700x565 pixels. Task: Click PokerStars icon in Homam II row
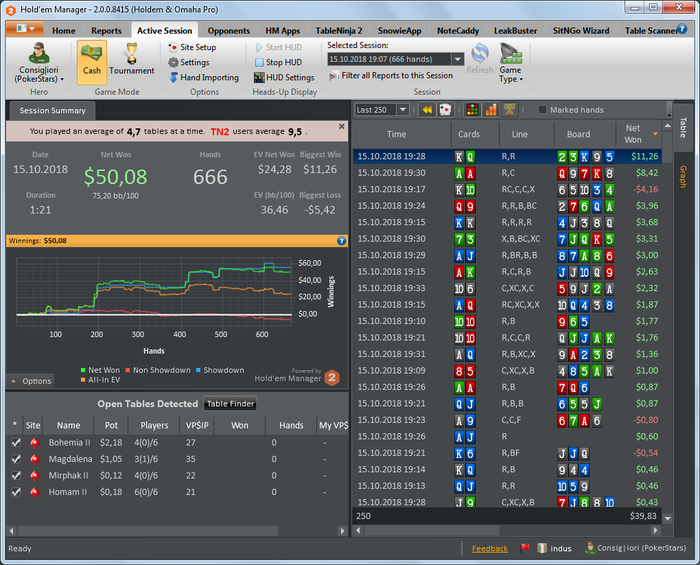click(x=34, y=492)
